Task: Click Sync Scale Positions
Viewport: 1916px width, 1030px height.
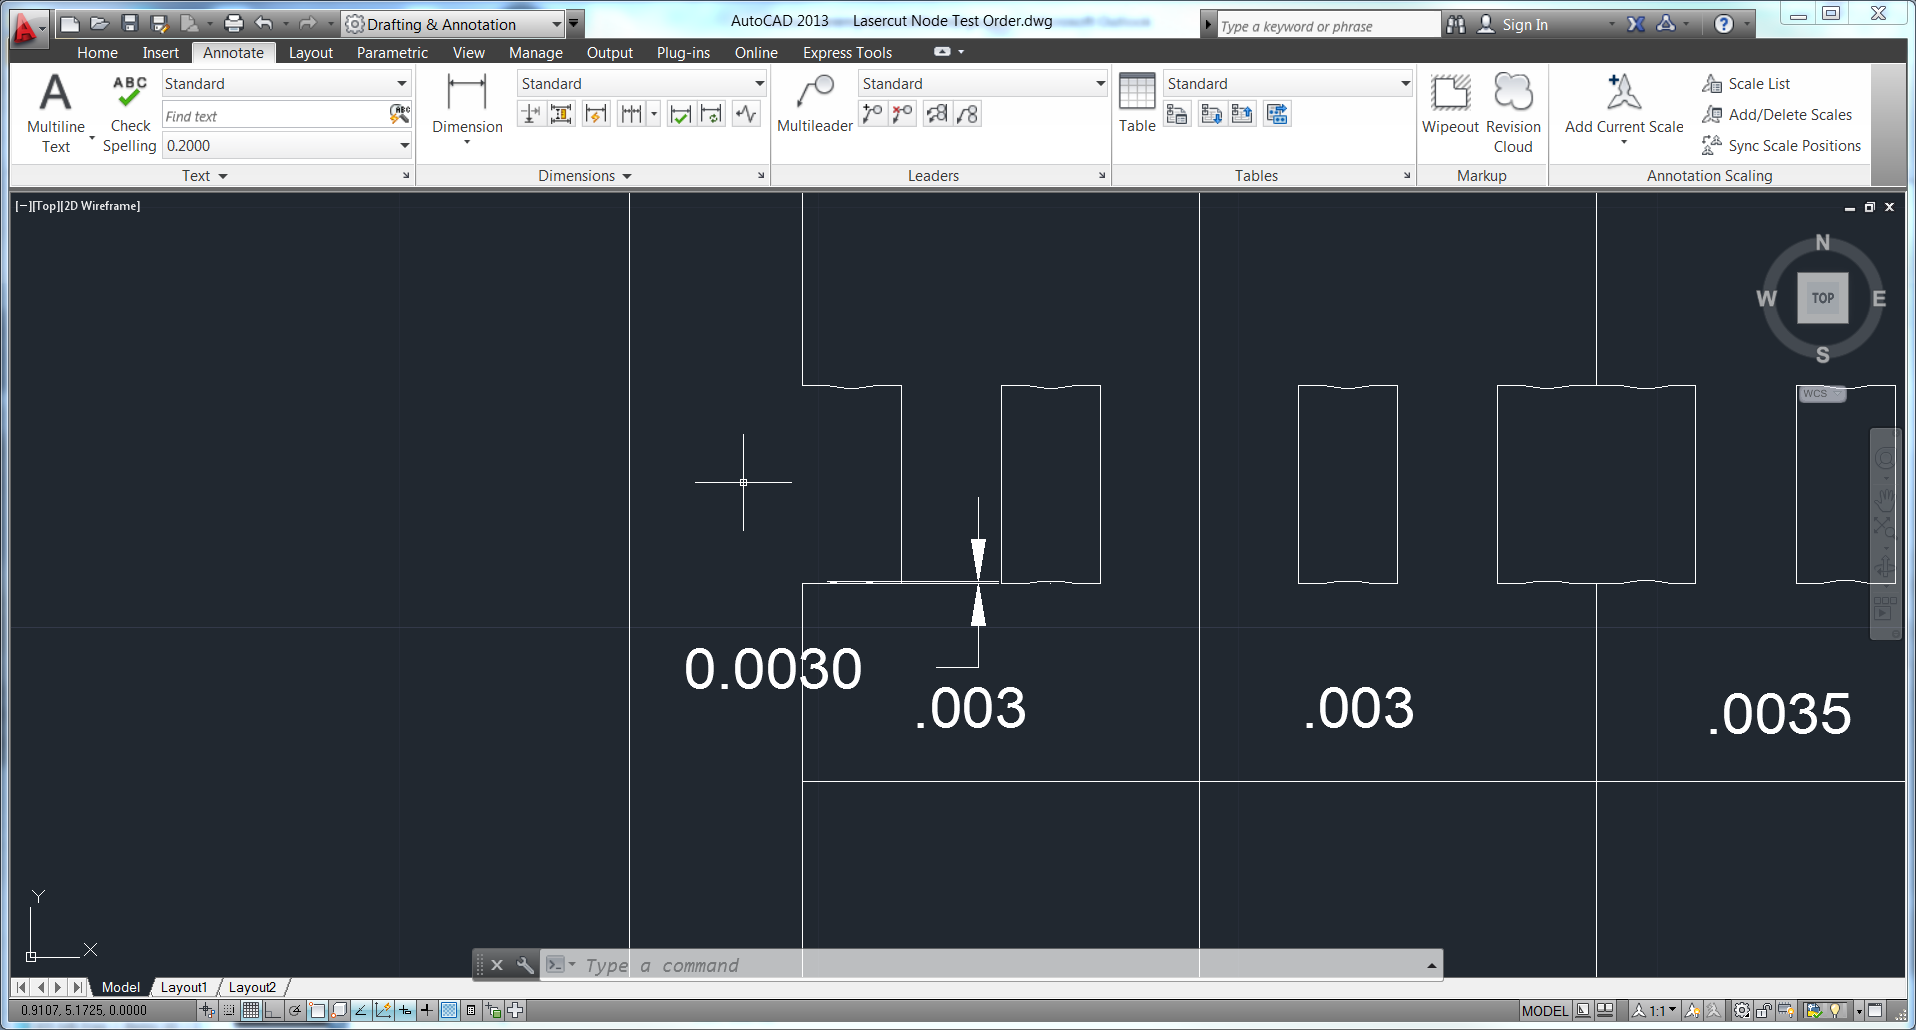Action: point(1794,146)
